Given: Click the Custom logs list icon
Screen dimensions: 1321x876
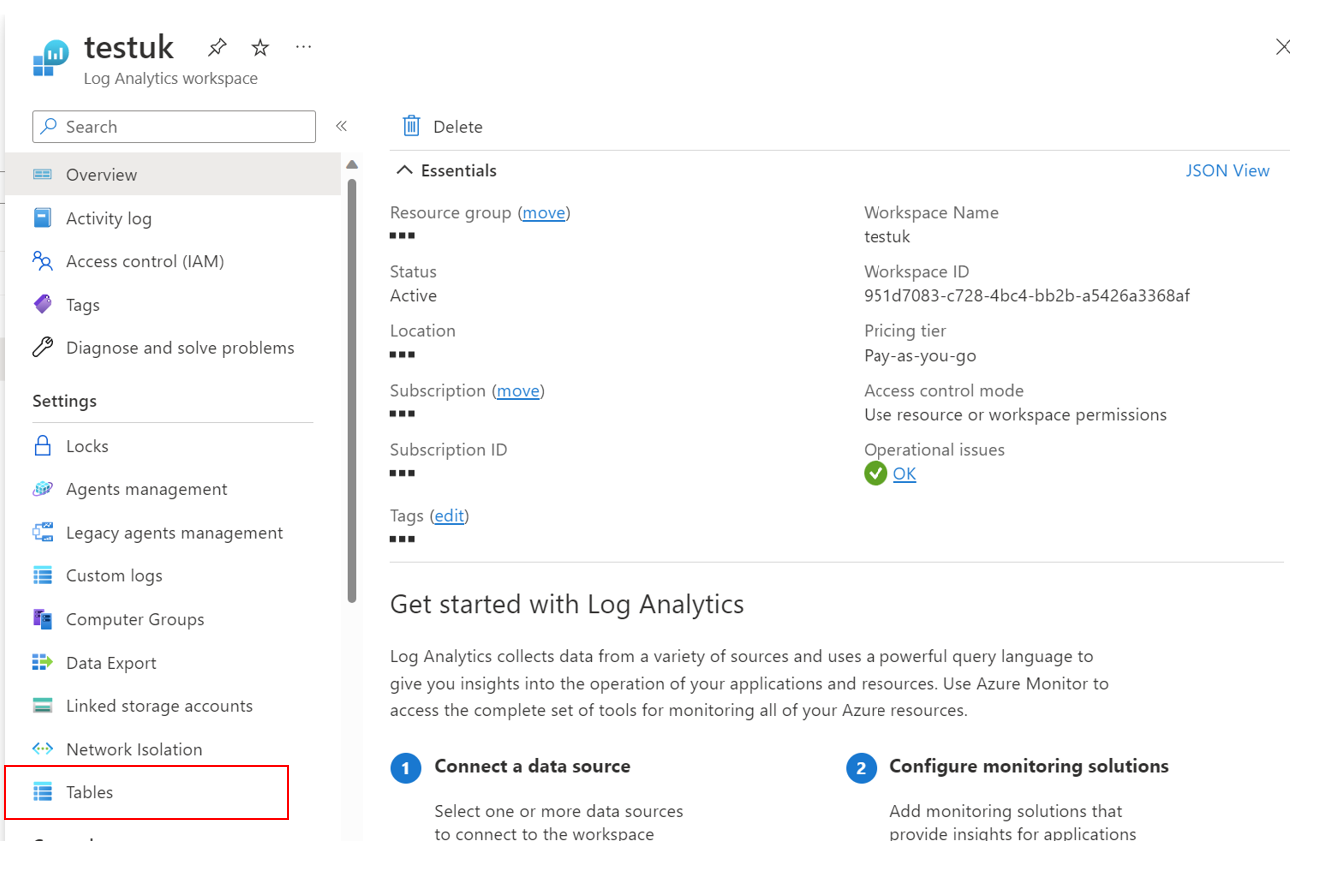Looking at the screenshot, I should pyautogui.click(x=42, y=575).
